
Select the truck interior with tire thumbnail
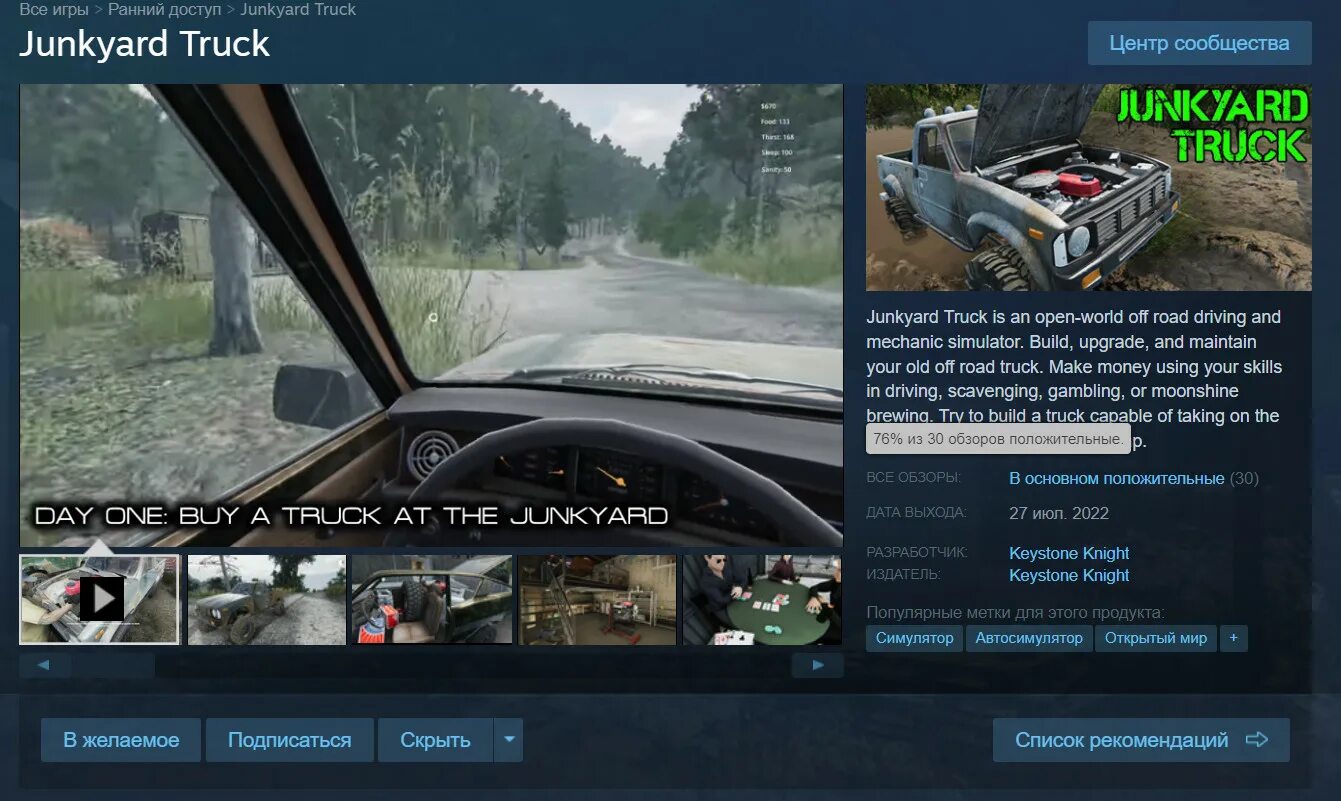tap(431, 600)
